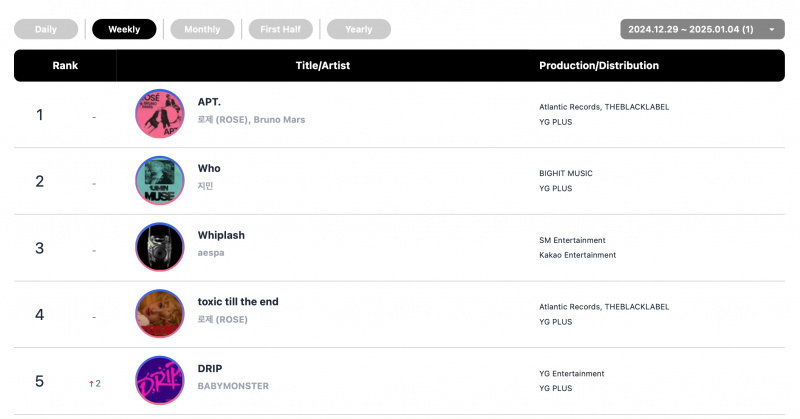Select the Weekly chart tab
Screen dimensions: 800x419
124,29
